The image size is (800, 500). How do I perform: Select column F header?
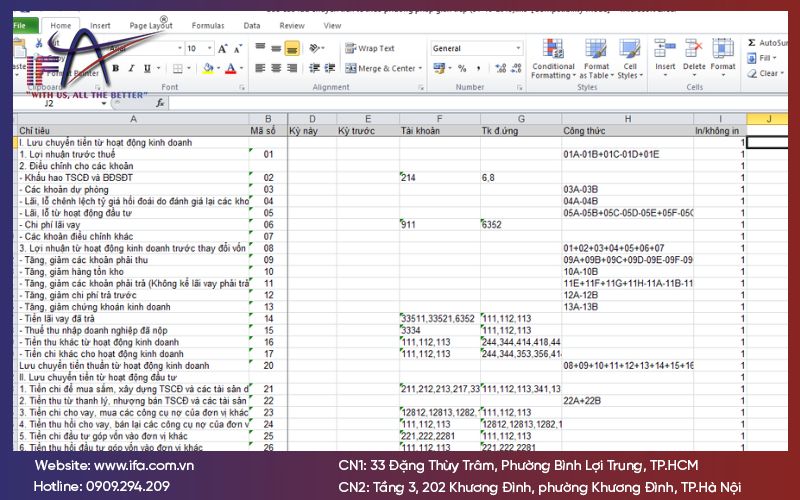(x=439, y=119)
